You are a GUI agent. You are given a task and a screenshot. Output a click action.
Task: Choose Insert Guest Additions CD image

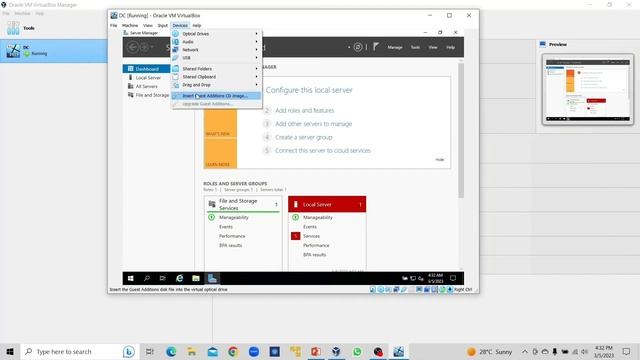[216, 96]
